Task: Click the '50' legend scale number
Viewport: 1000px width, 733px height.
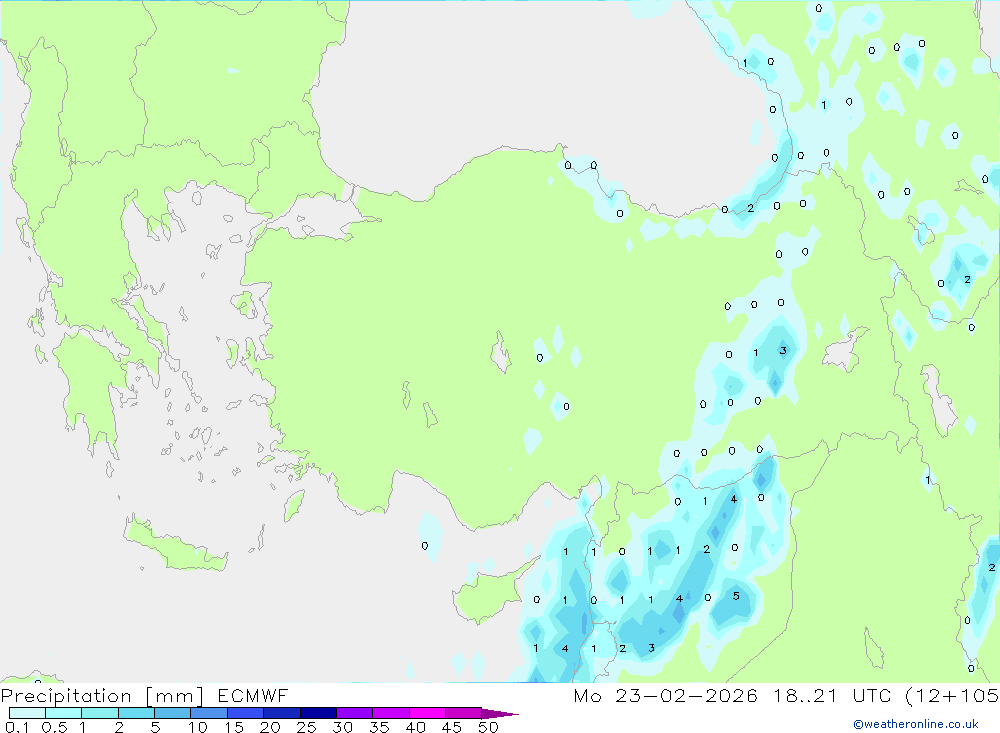Action: pos(488,727)
